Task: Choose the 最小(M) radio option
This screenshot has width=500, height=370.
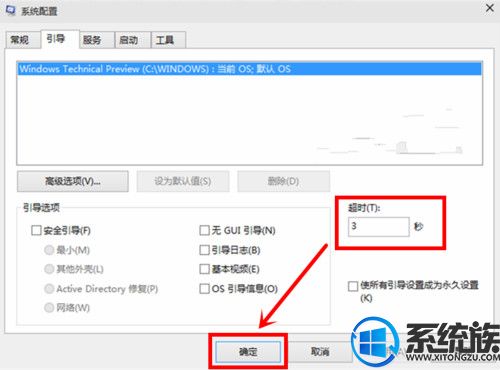Action: 49,250
